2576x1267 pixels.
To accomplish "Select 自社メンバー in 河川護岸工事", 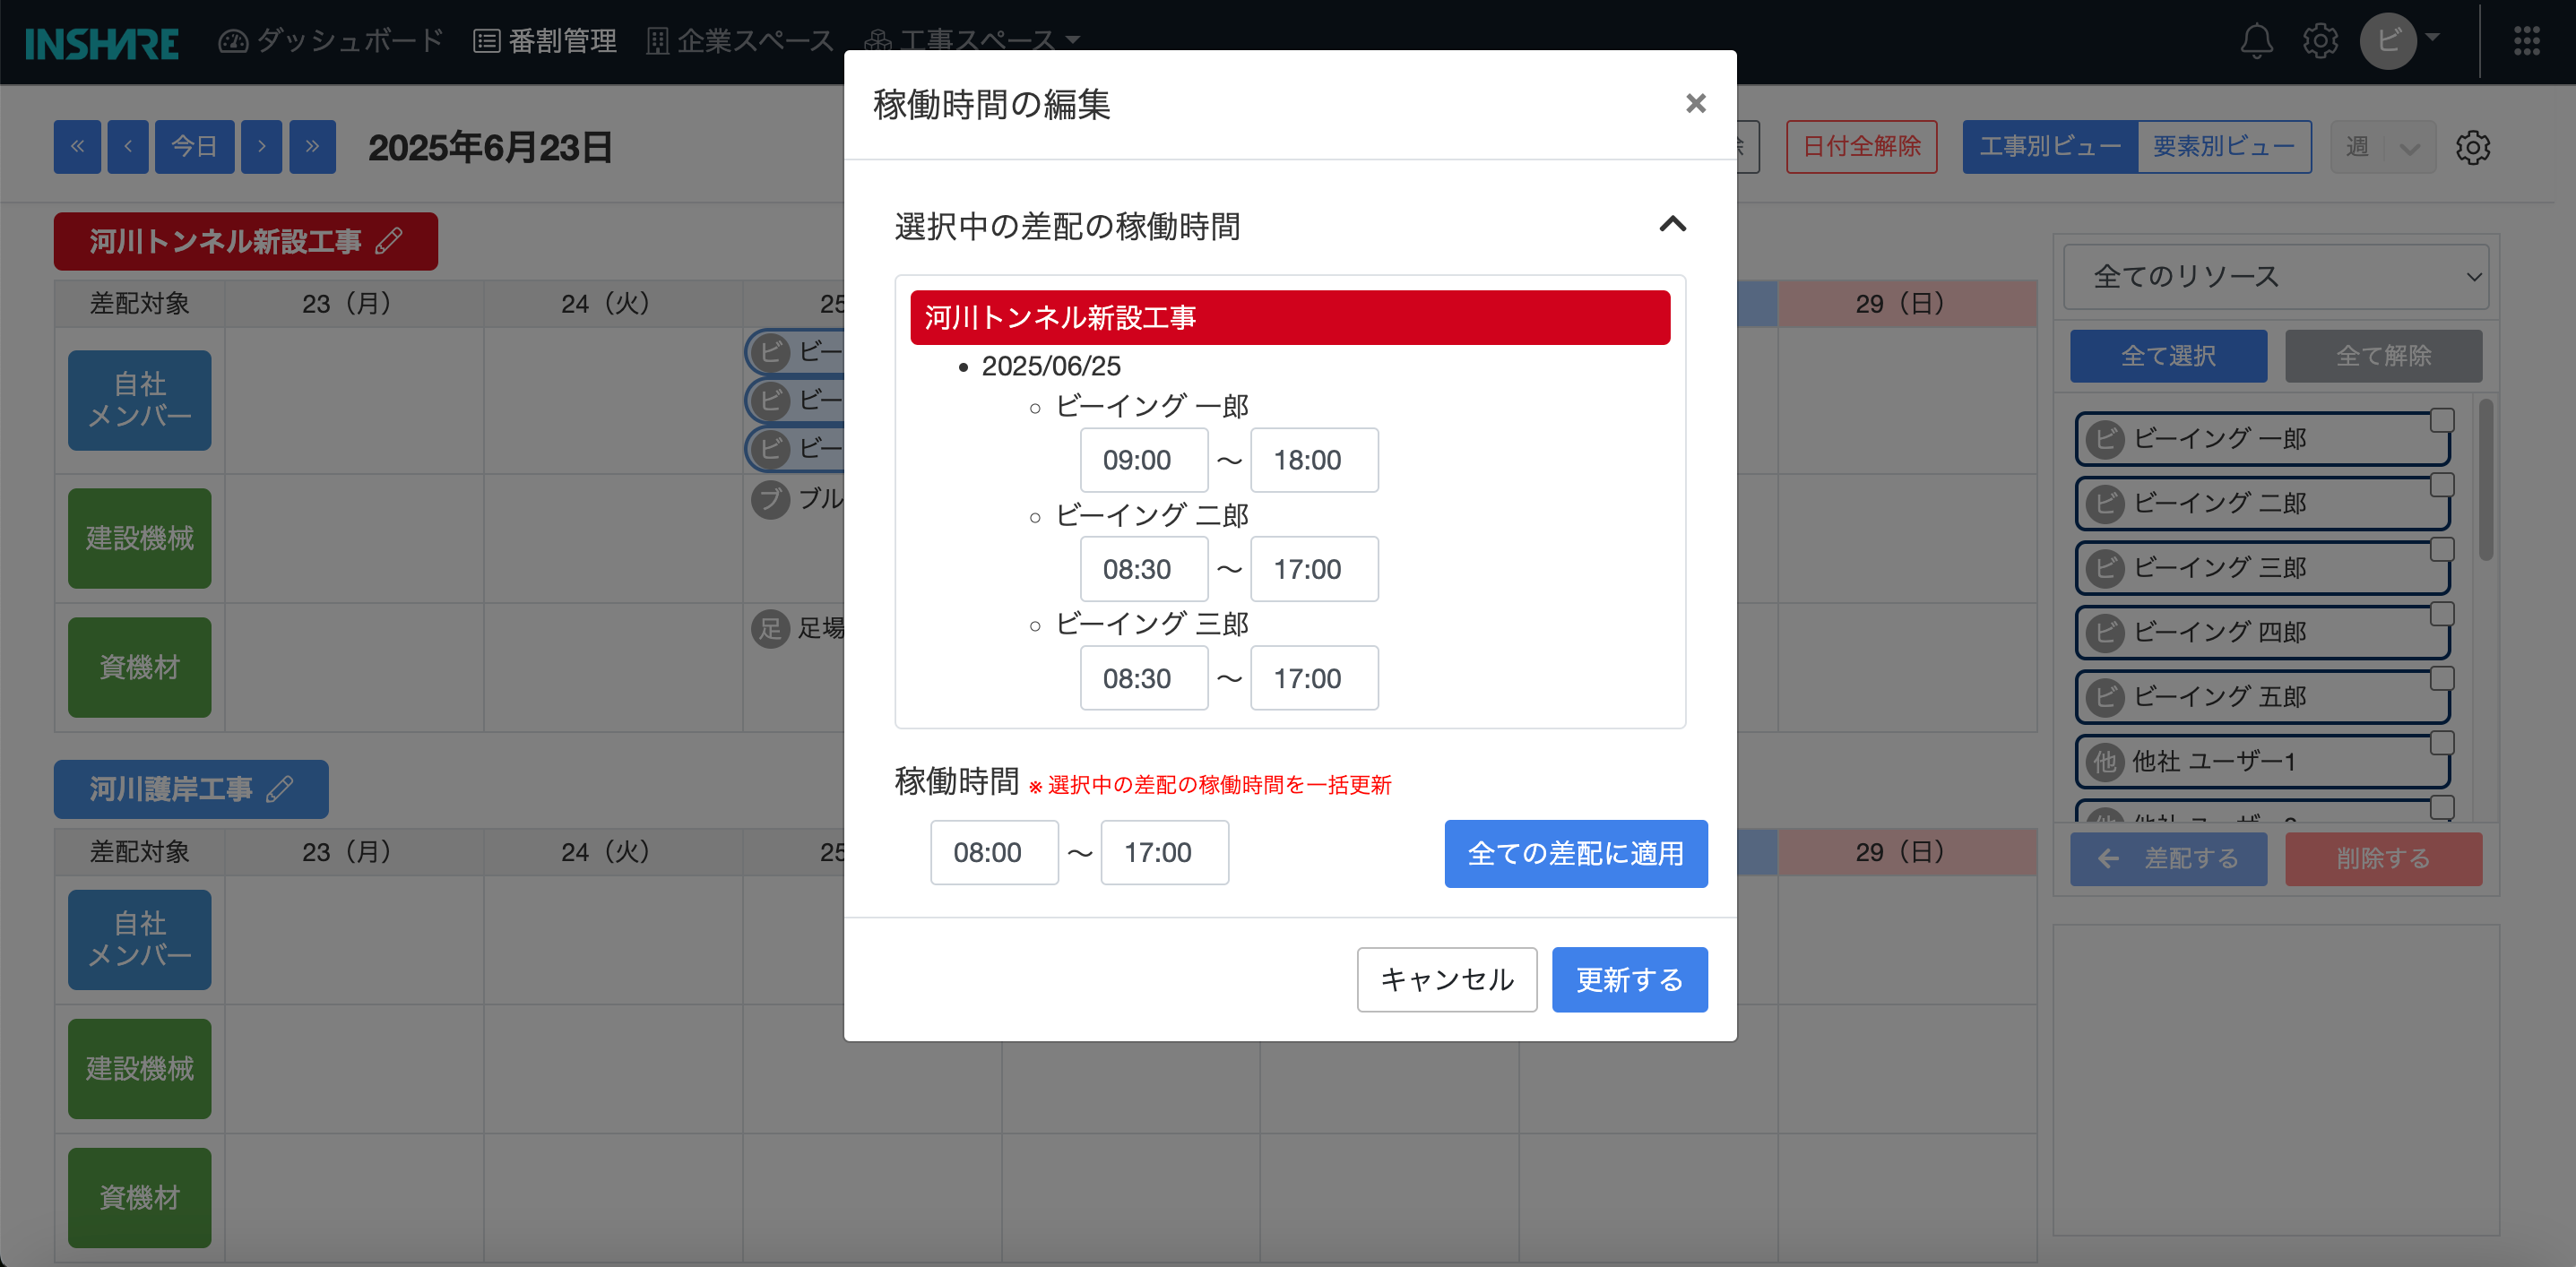I will pyautogui.click(x=139, y=940).
